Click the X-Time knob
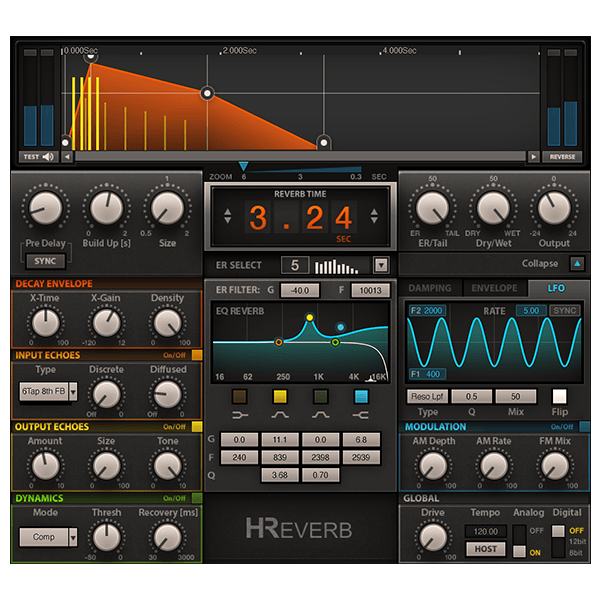This screenshot has height=600, width=600. tap(46, 323)
